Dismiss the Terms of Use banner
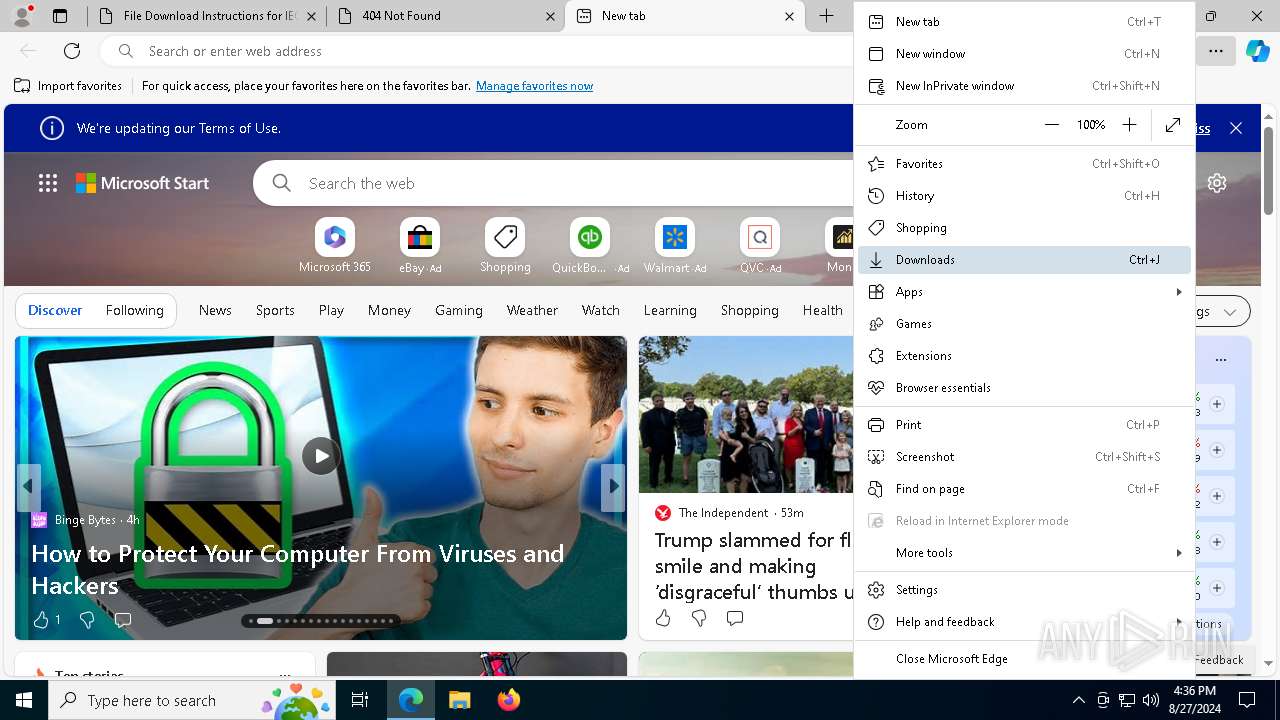The image size is (1280, 720). tap(1236, 128)
